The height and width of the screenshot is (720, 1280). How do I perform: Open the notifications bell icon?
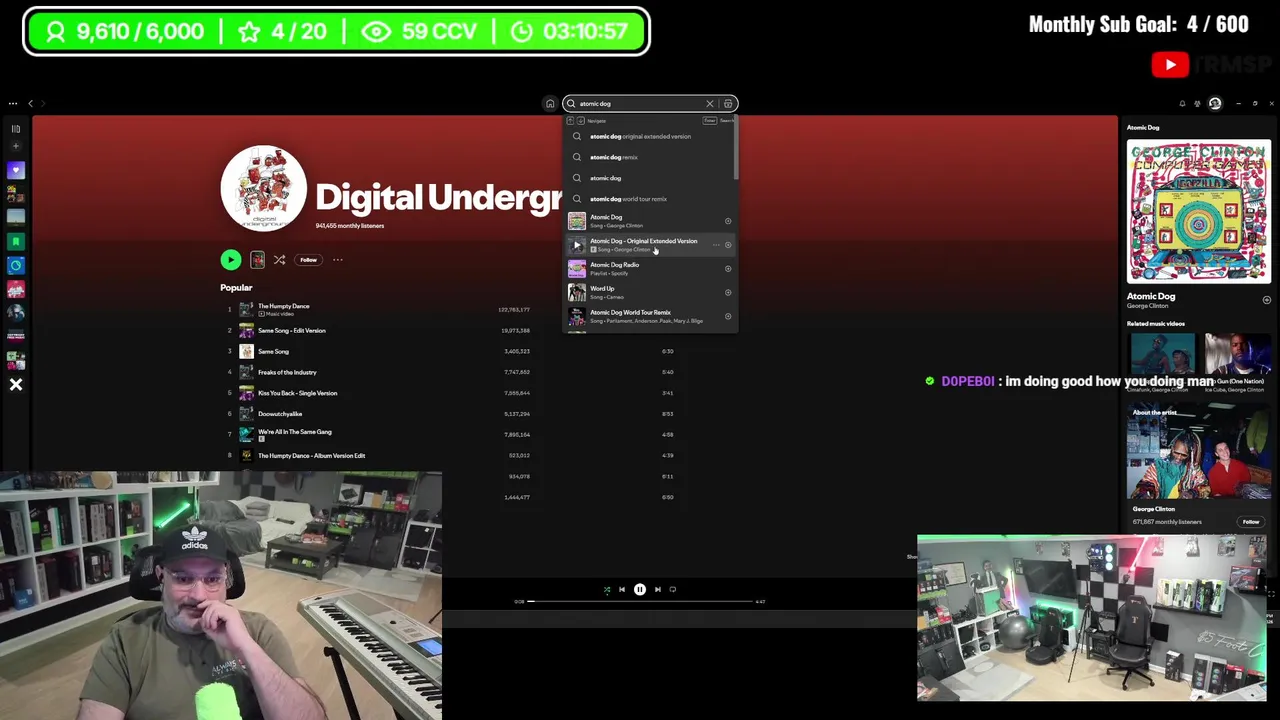pos(1182,103)
